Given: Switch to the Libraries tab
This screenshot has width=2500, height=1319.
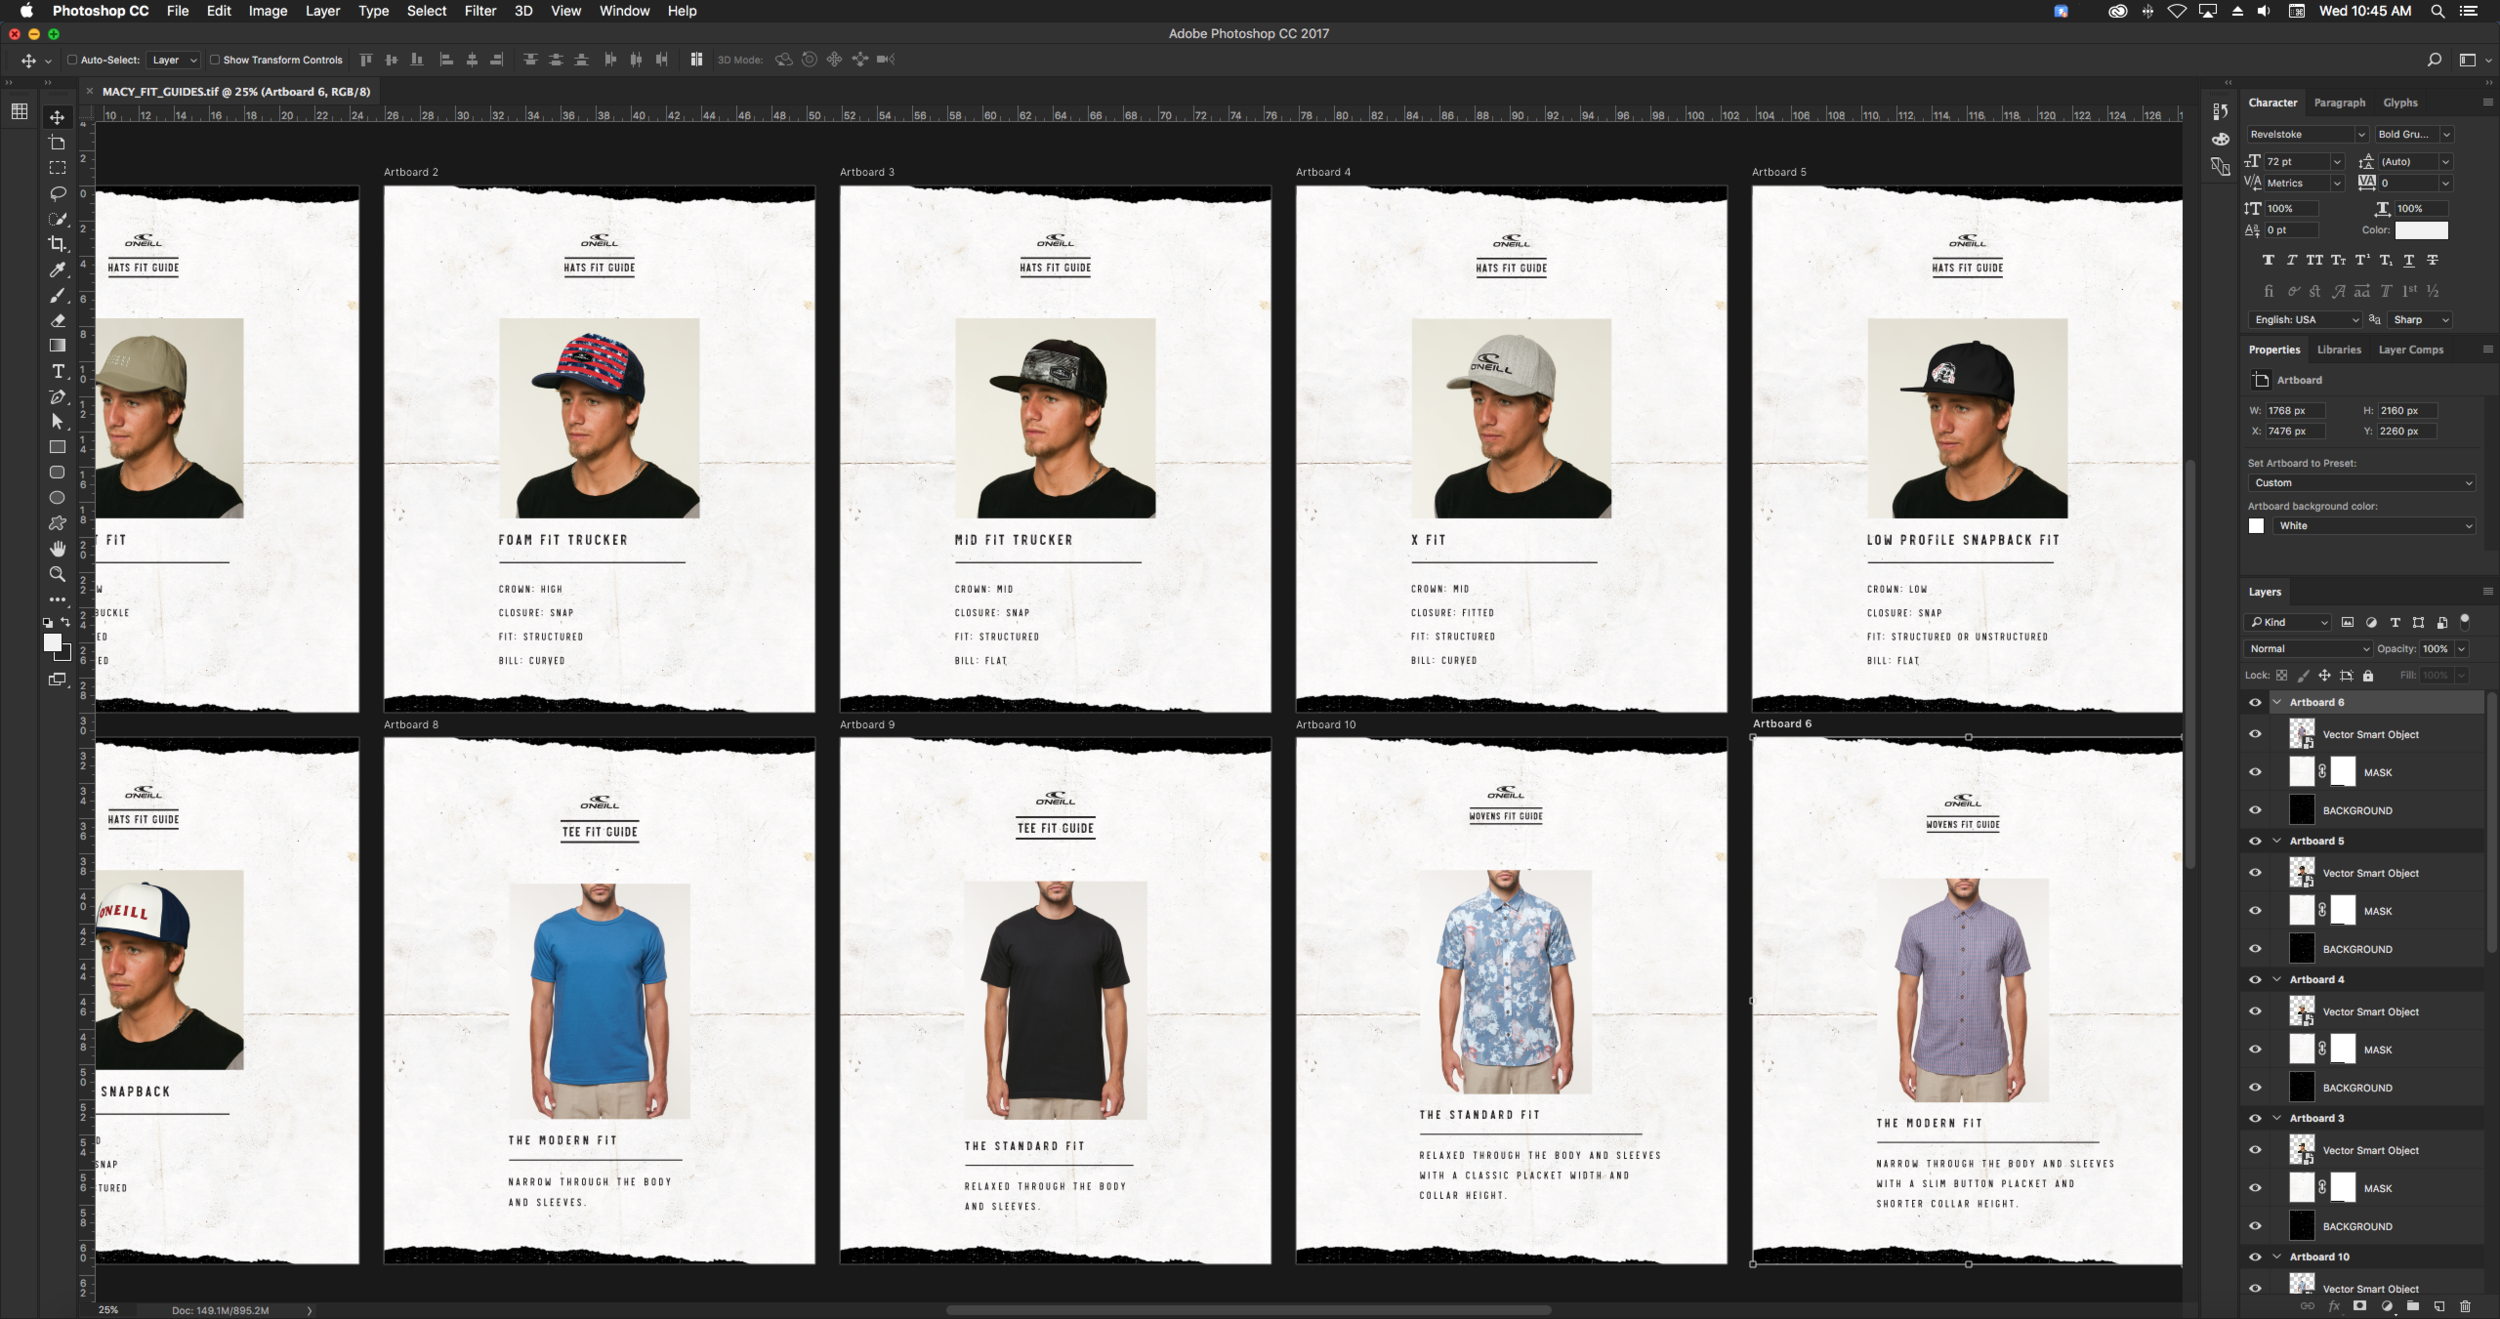Looking at the screenshot, I should 2338,350.
